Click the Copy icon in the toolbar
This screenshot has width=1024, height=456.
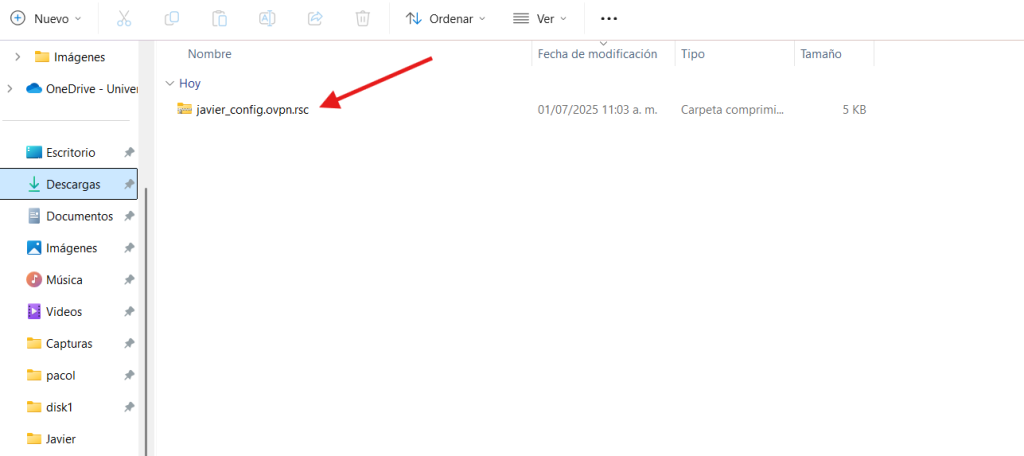172,19
